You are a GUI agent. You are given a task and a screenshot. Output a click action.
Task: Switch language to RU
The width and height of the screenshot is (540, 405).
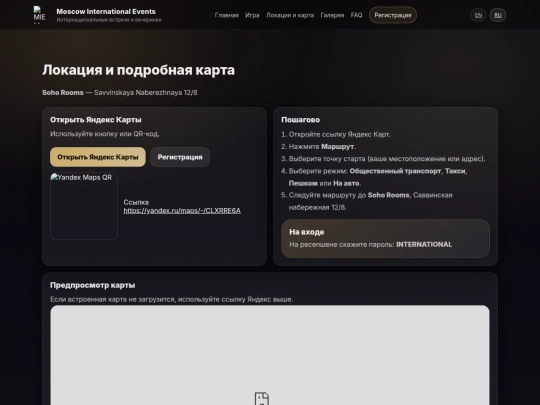click(498, 15)
